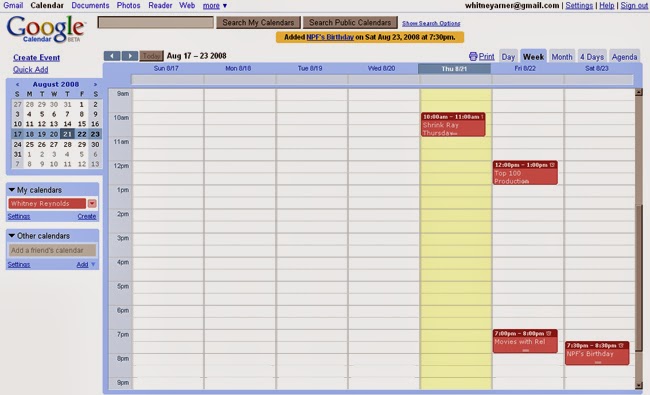Open the Quick Add link
This screenshot has height=395, width=650.
click(x=30, y=70)
